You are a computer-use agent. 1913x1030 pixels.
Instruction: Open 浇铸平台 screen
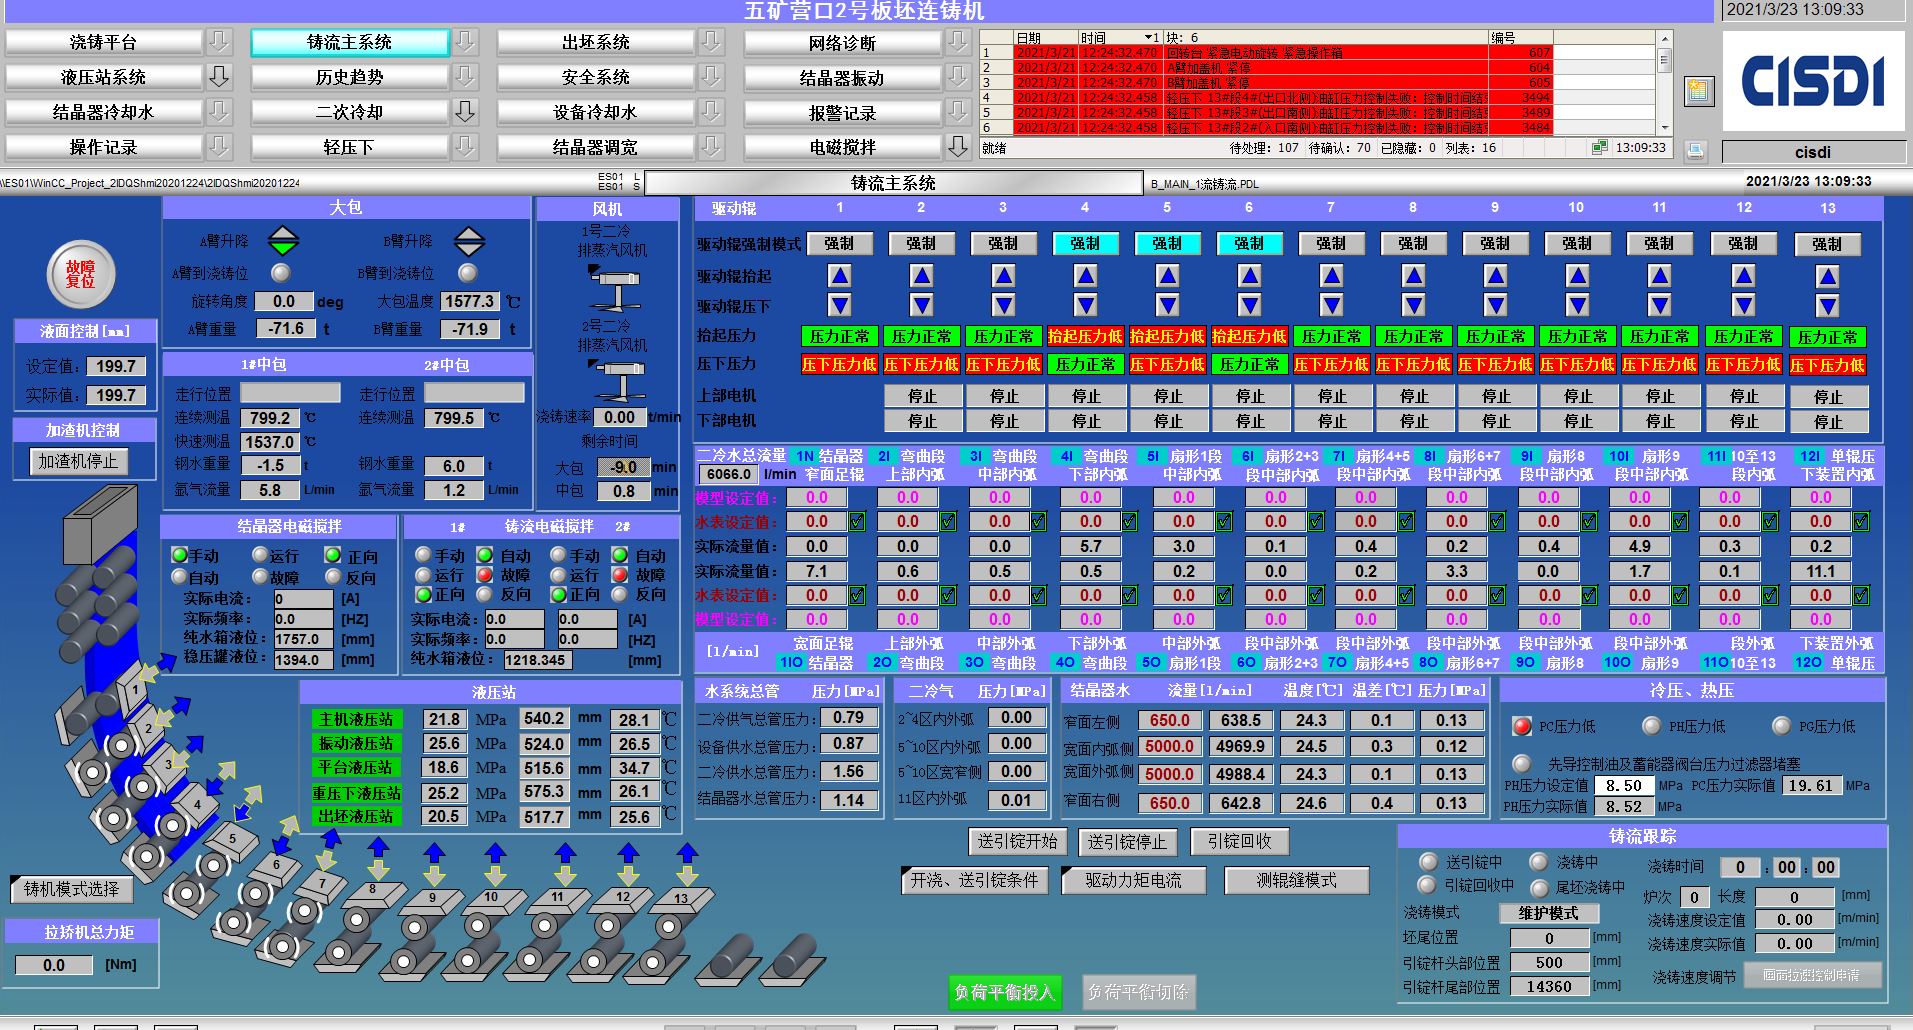click(103, 42)
